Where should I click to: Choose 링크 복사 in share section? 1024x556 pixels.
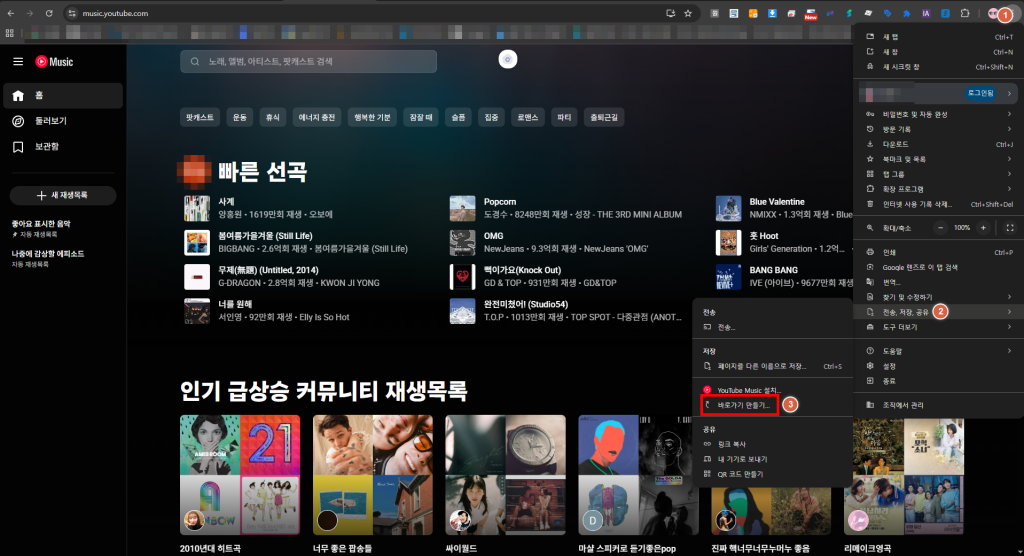pos(773,444)
